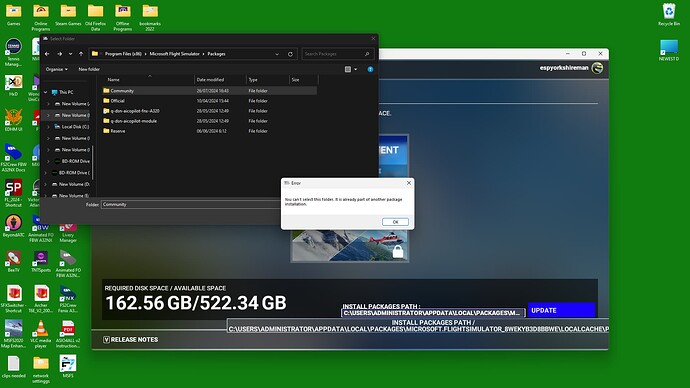690x388 pixels.
Task: Select the Official folder
Action: [x=117, y=101]
